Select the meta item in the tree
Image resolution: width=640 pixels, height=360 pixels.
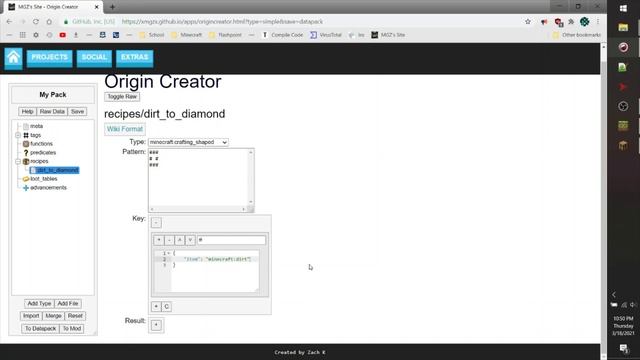click(36, 126)
